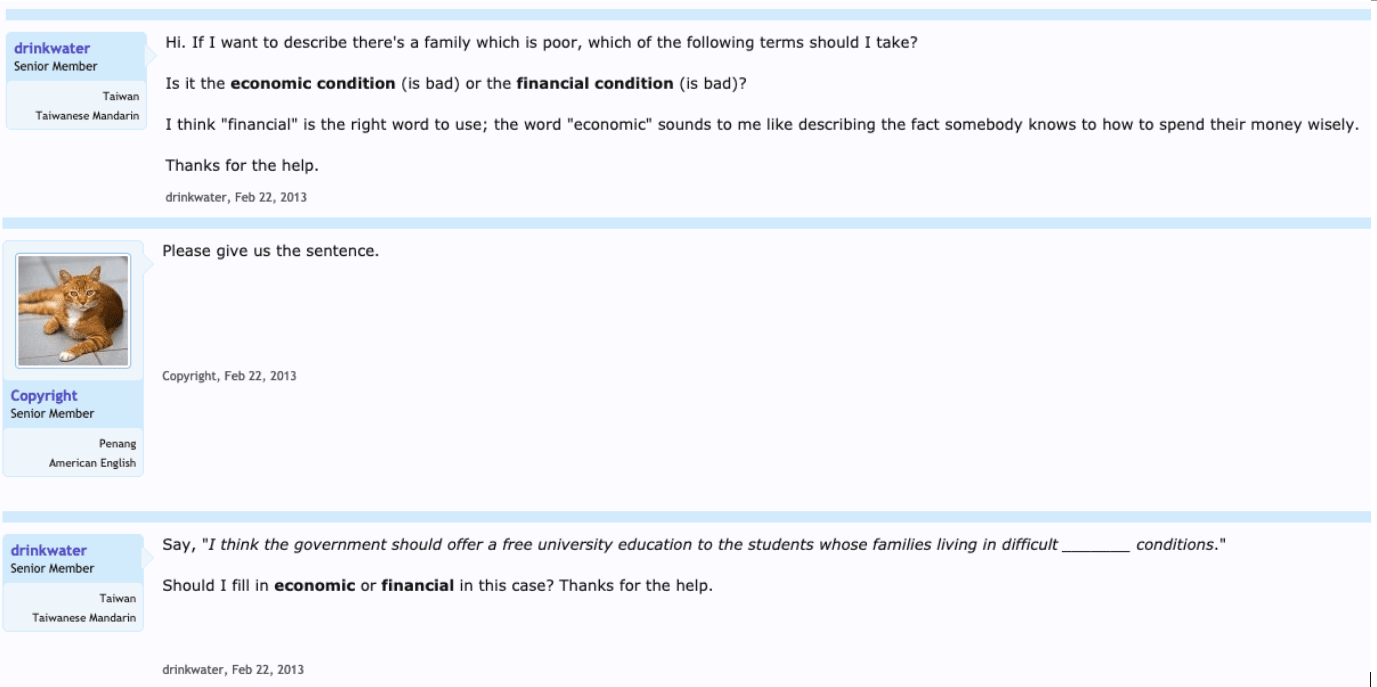Screen dimensions: 1377x687
Task: Click the "American English" language label
Action: [92, 463]
